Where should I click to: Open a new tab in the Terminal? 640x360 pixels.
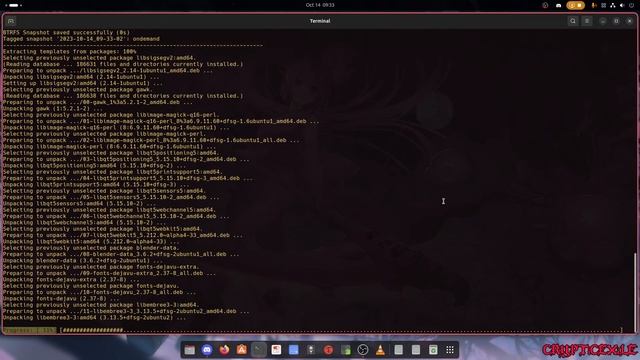point(11,21)
